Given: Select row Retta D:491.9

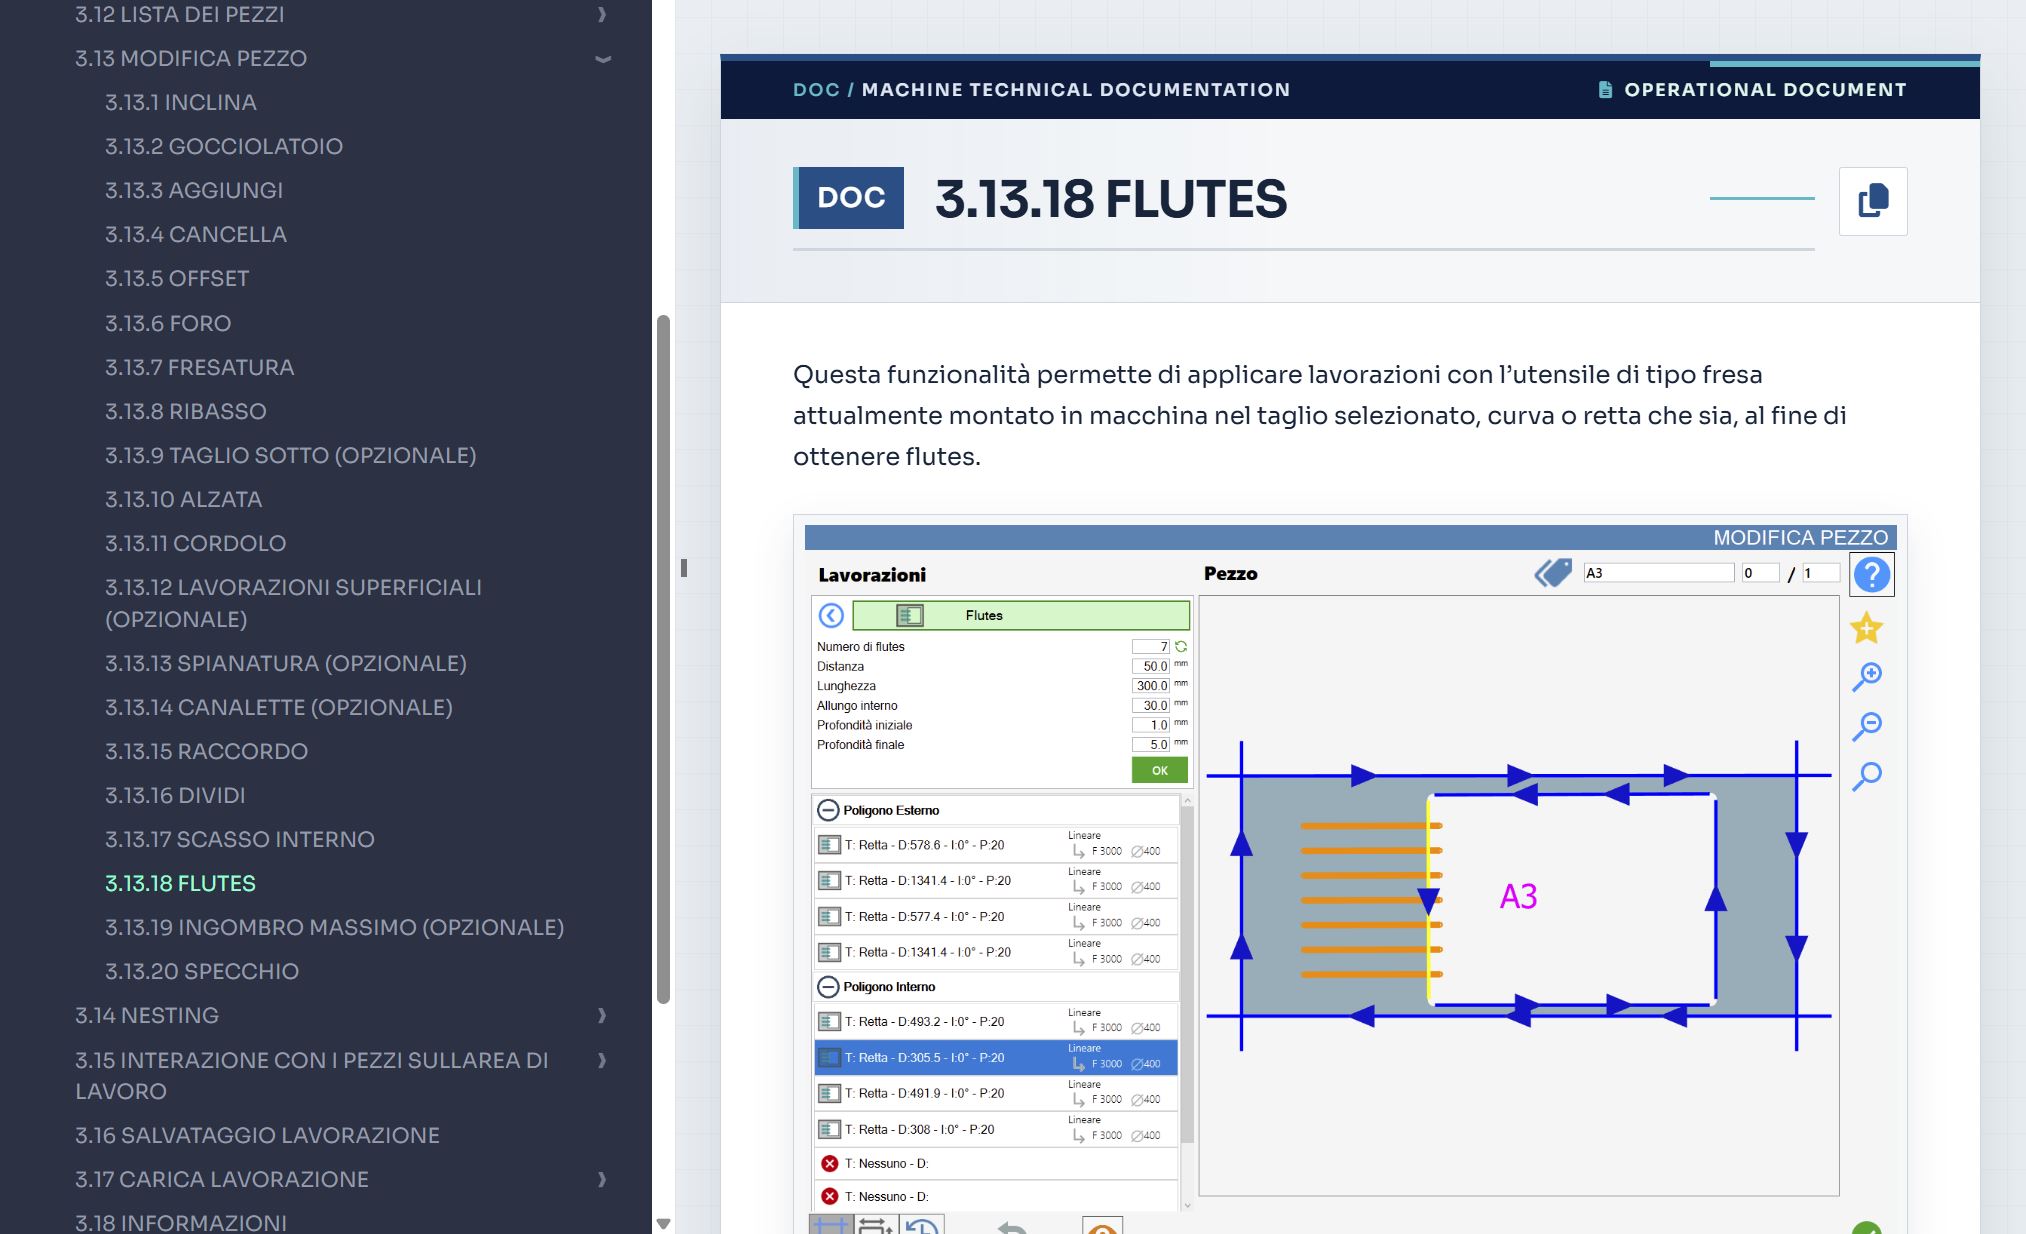Looking at the screenshot, I should pyautogui.click(x=996, y=1093).
